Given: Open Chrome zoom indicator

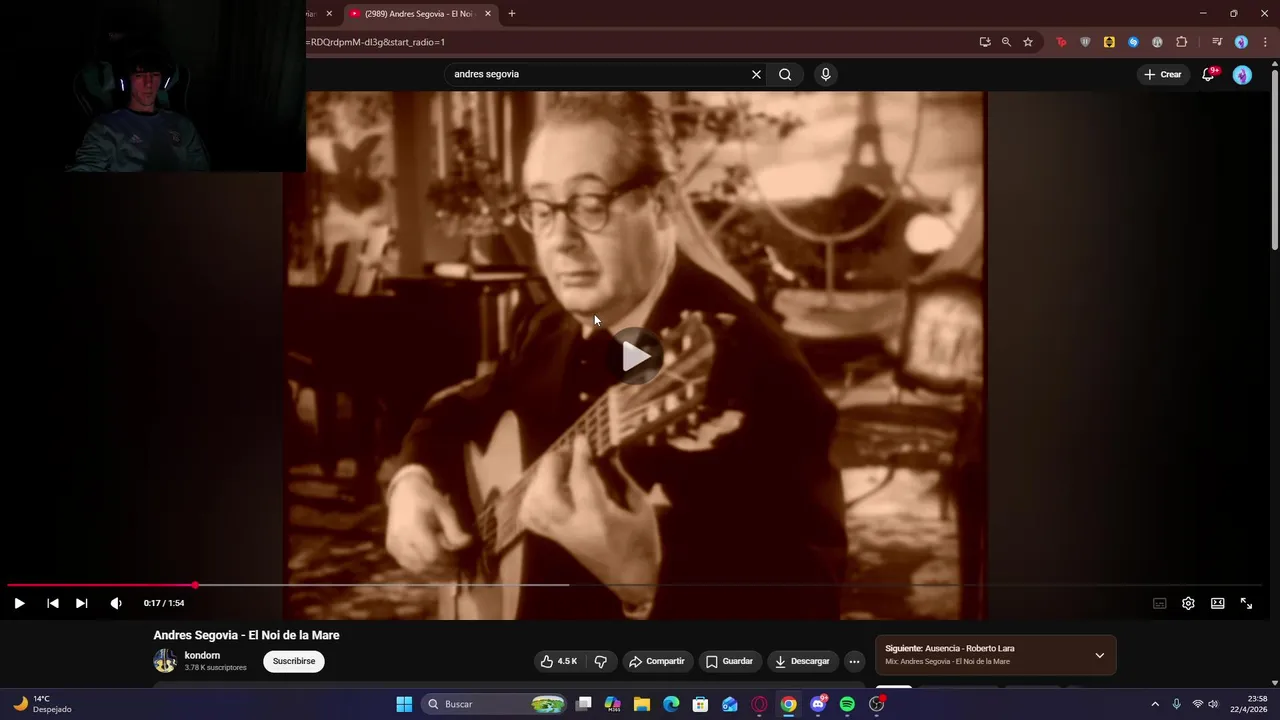Looking at the screenshot, I should (x=1006, y=42).
